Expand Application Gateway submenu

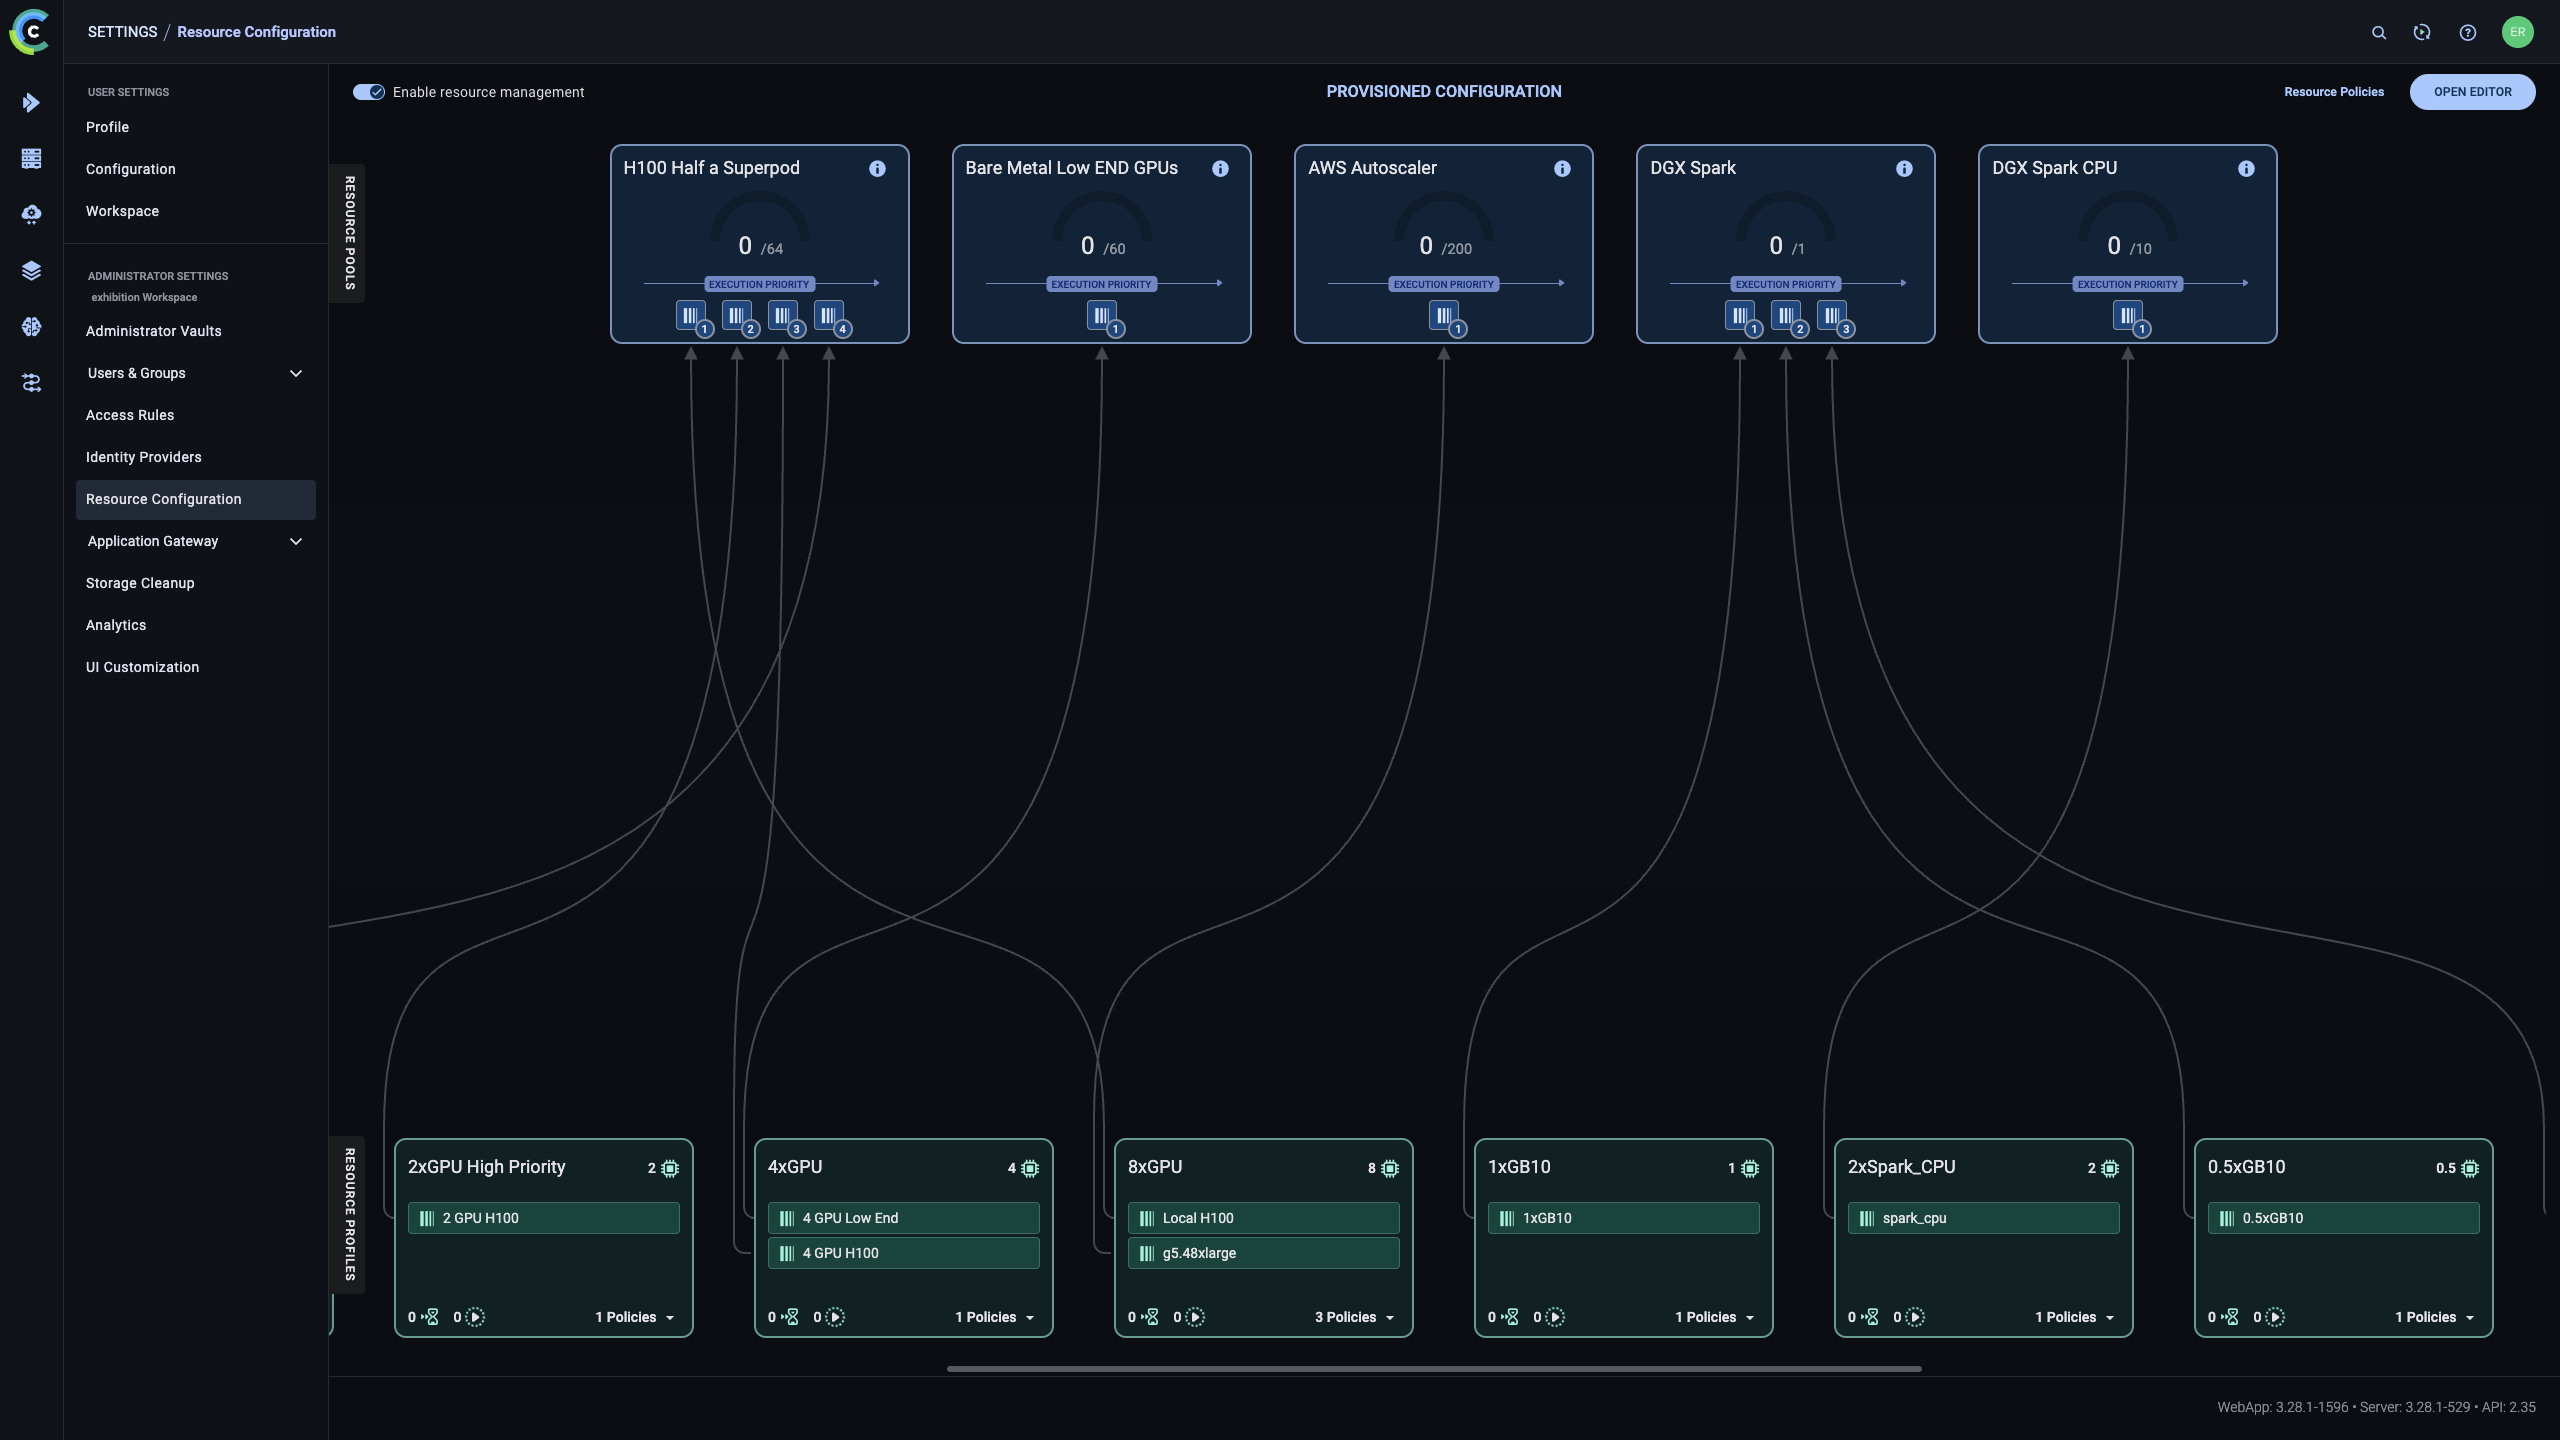click(x=295, y=541)
